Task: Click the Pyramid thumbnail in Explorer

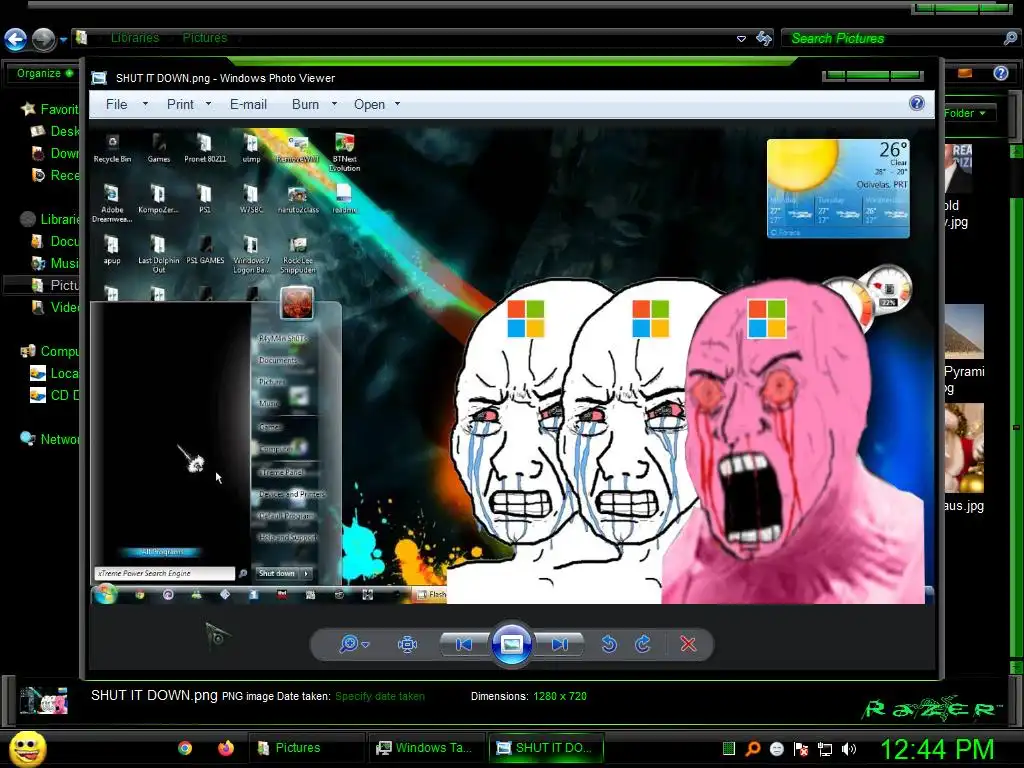Action: point(964,332)
